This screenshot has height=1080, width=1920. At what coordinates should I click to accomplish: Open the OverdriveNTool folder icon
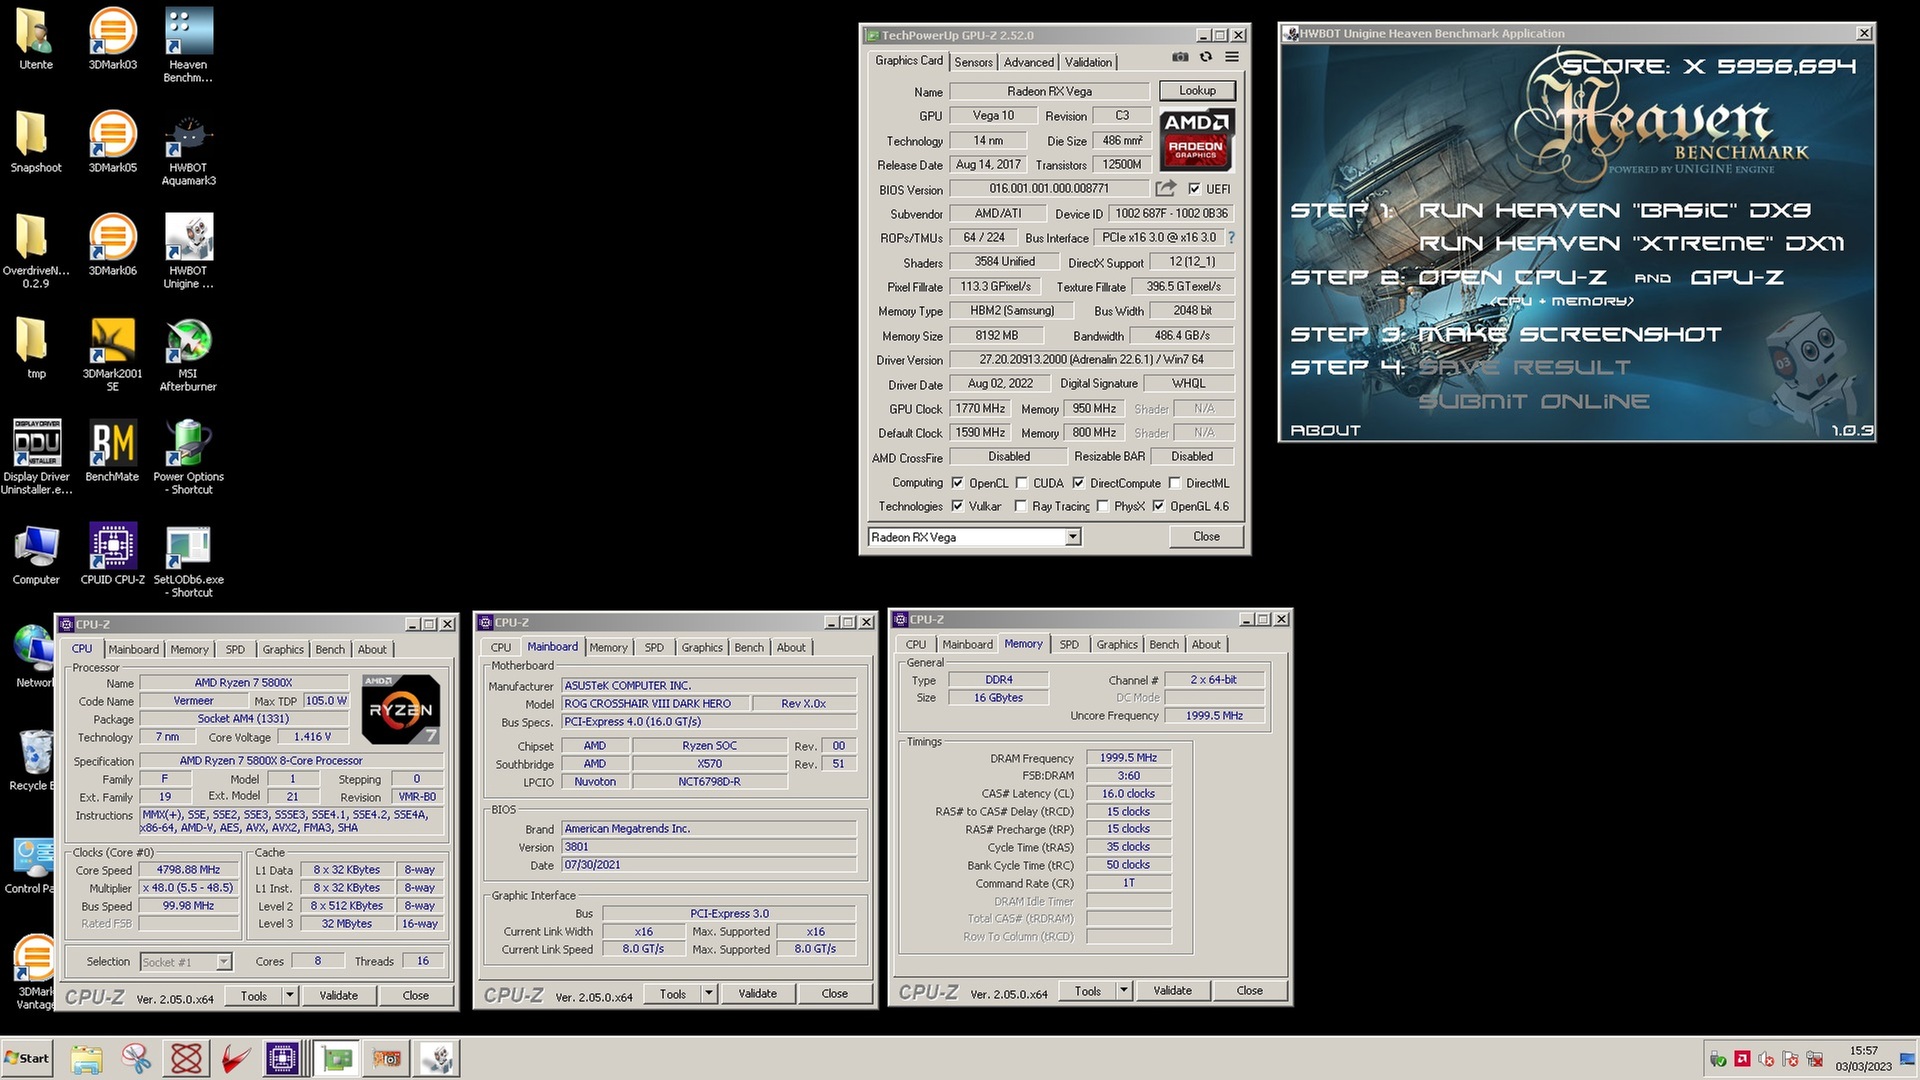pos(36,251)
